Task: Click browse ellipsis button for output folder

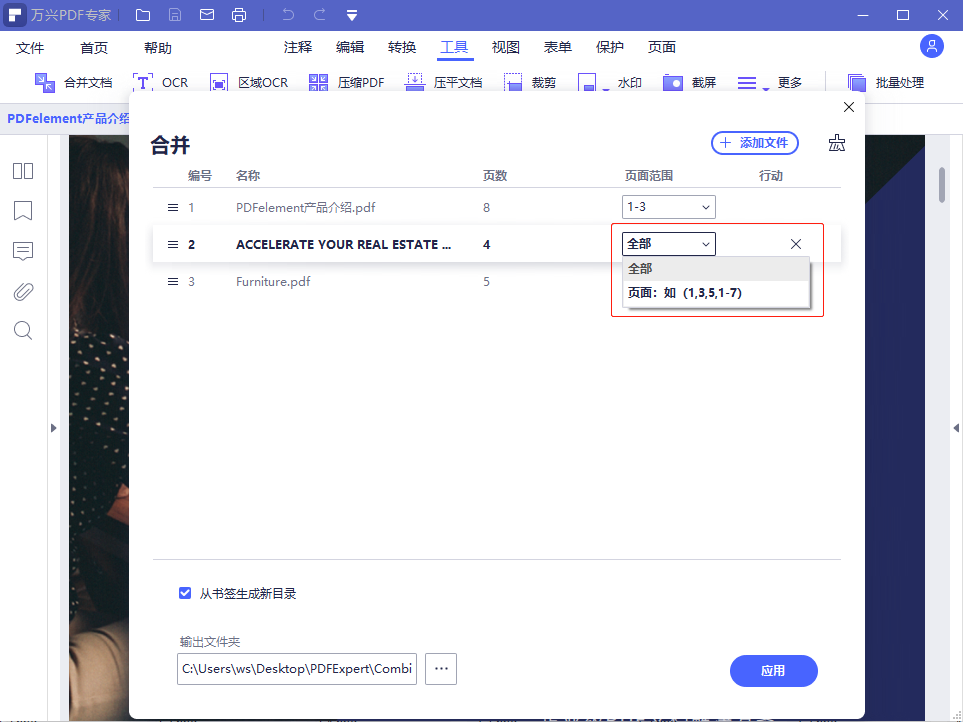Action: pyautogui.click(x=441, y=669)
